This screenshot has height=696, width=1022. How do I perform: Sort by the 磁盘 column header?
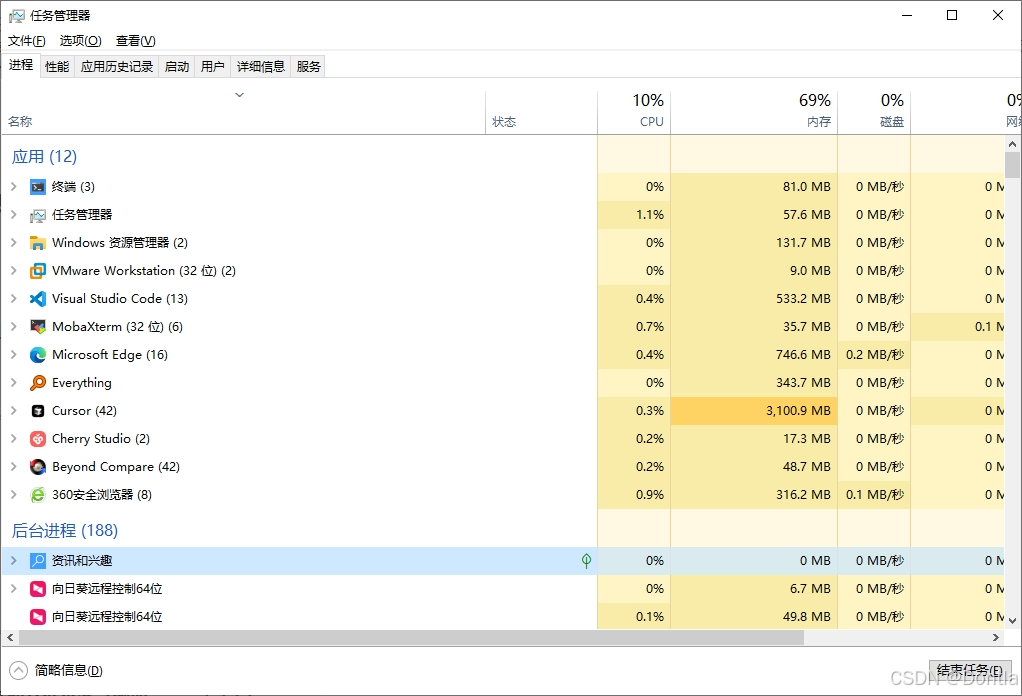(874, 112)
